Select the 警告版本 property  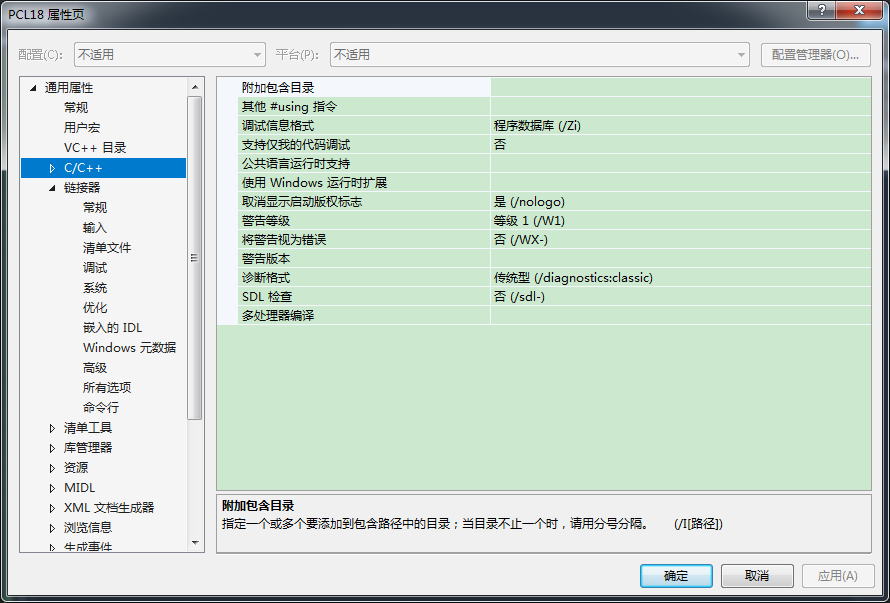point(364,259)
